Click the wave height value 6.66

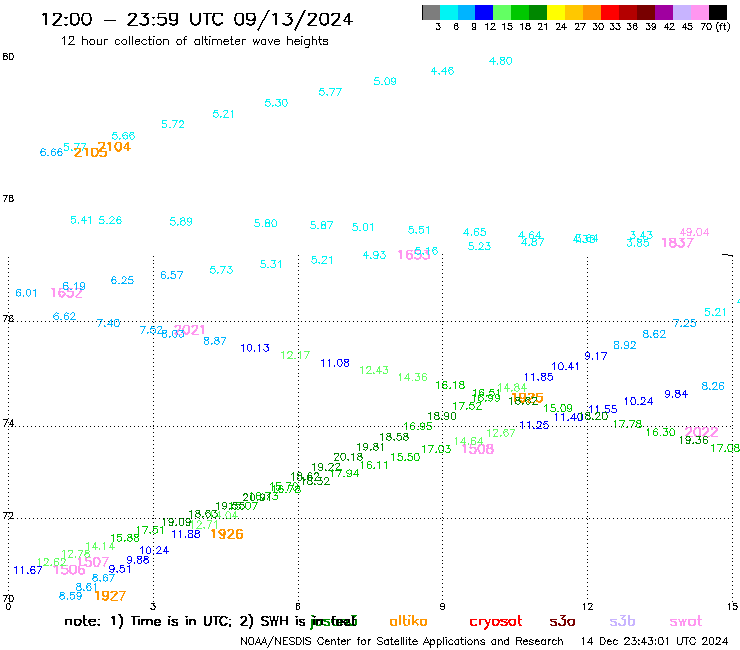pyautogui.click(x=51, y=152)
